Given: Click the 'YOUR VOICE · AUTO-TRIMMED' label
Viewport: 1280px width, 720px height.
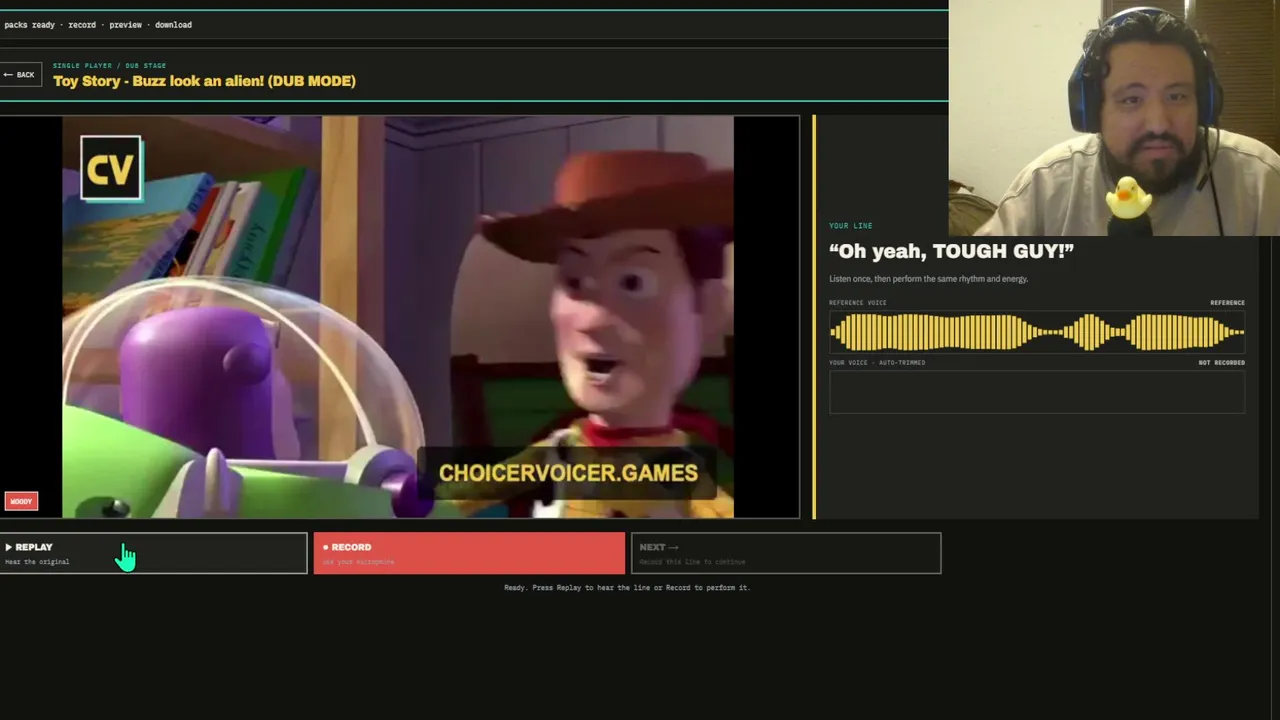Looking at the screenshot, I should click(877, 363).
